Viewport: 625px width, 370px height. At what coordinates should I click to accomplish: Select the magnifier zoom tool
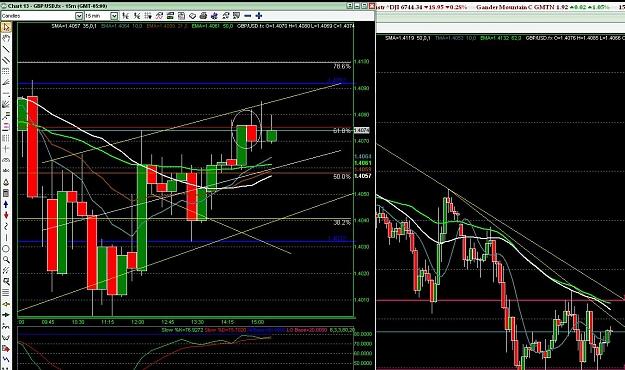pos(6,260)
